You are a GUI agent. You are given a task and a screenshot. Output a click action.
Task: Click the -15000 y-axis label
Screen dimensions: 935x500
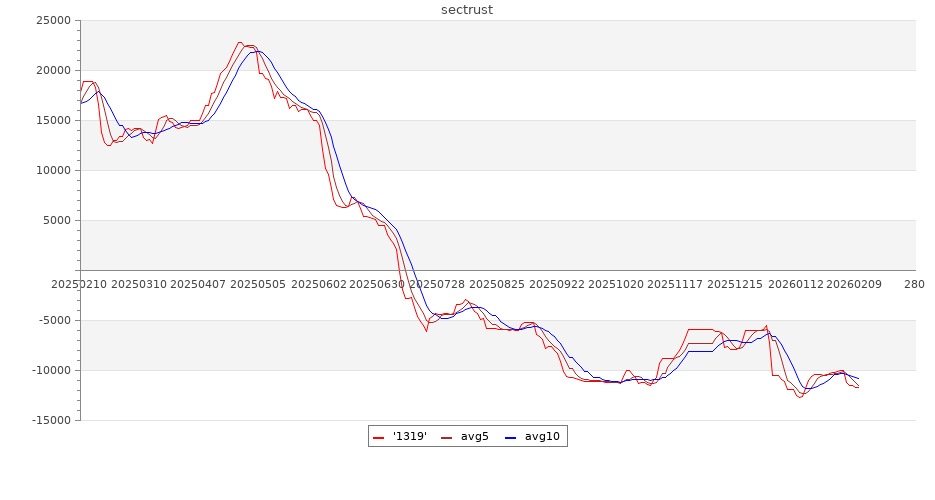pos(50,421)
